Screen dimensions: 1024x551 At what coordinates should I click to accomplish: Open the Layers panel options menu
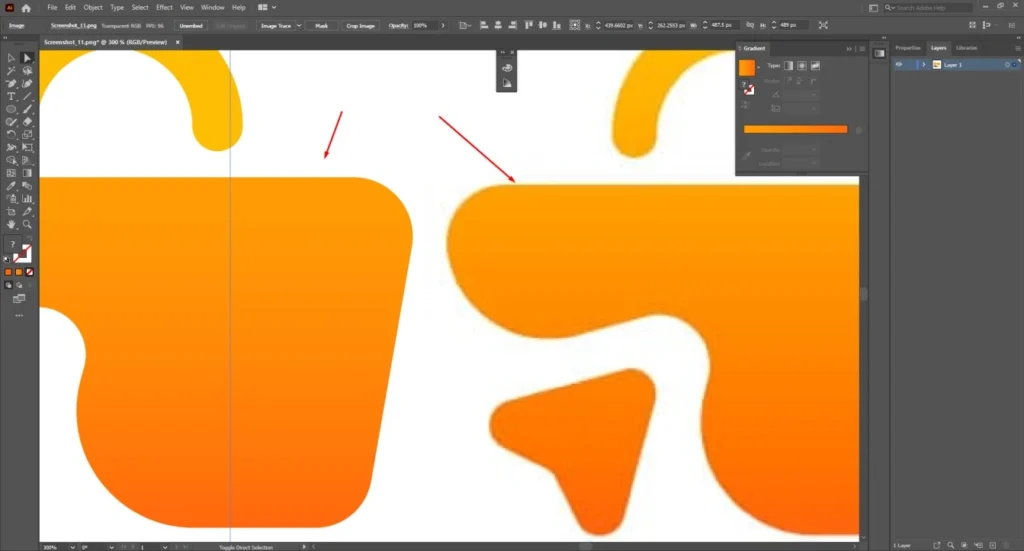click(x=1017, y=48)
